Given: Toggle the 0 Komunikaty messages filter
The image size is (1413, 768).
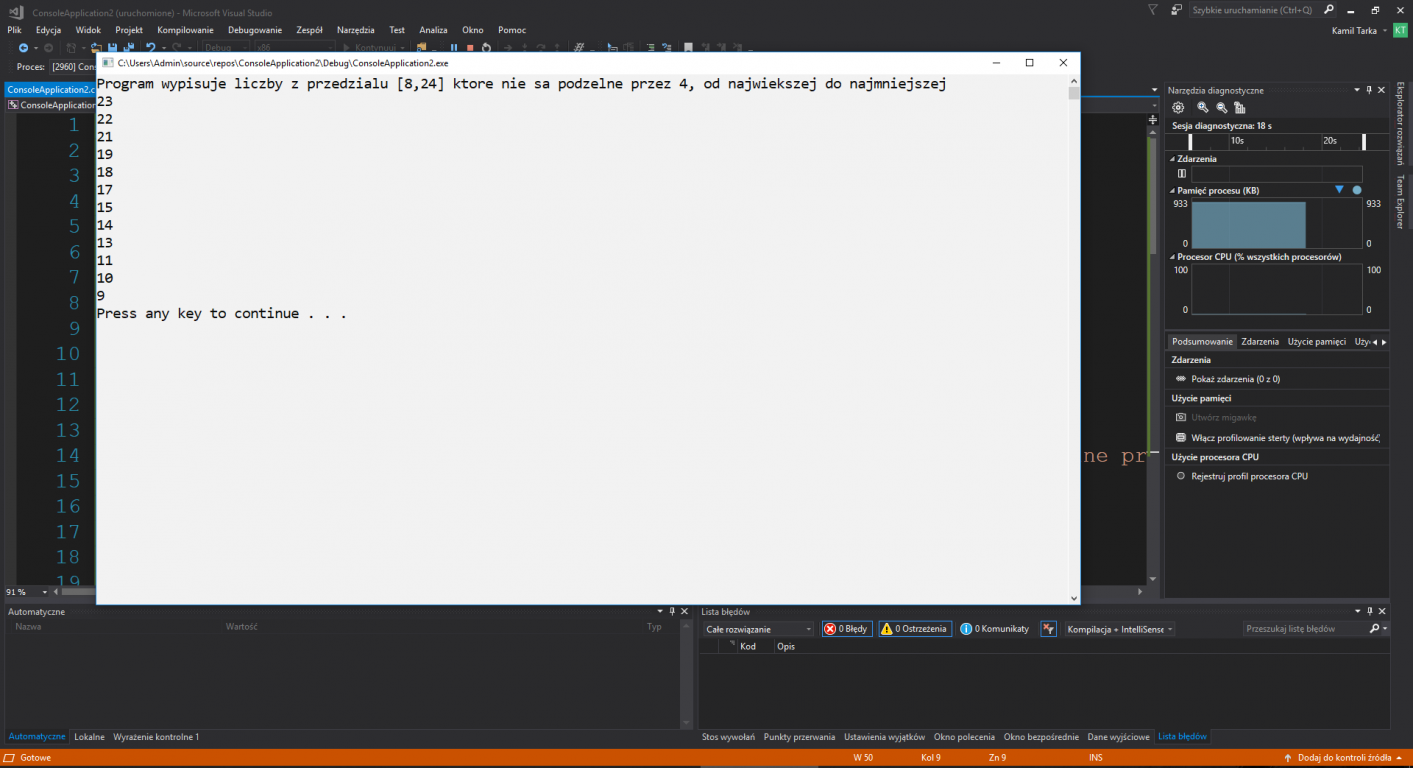Looking at the screenshot, I should click(x=994, y=629).
